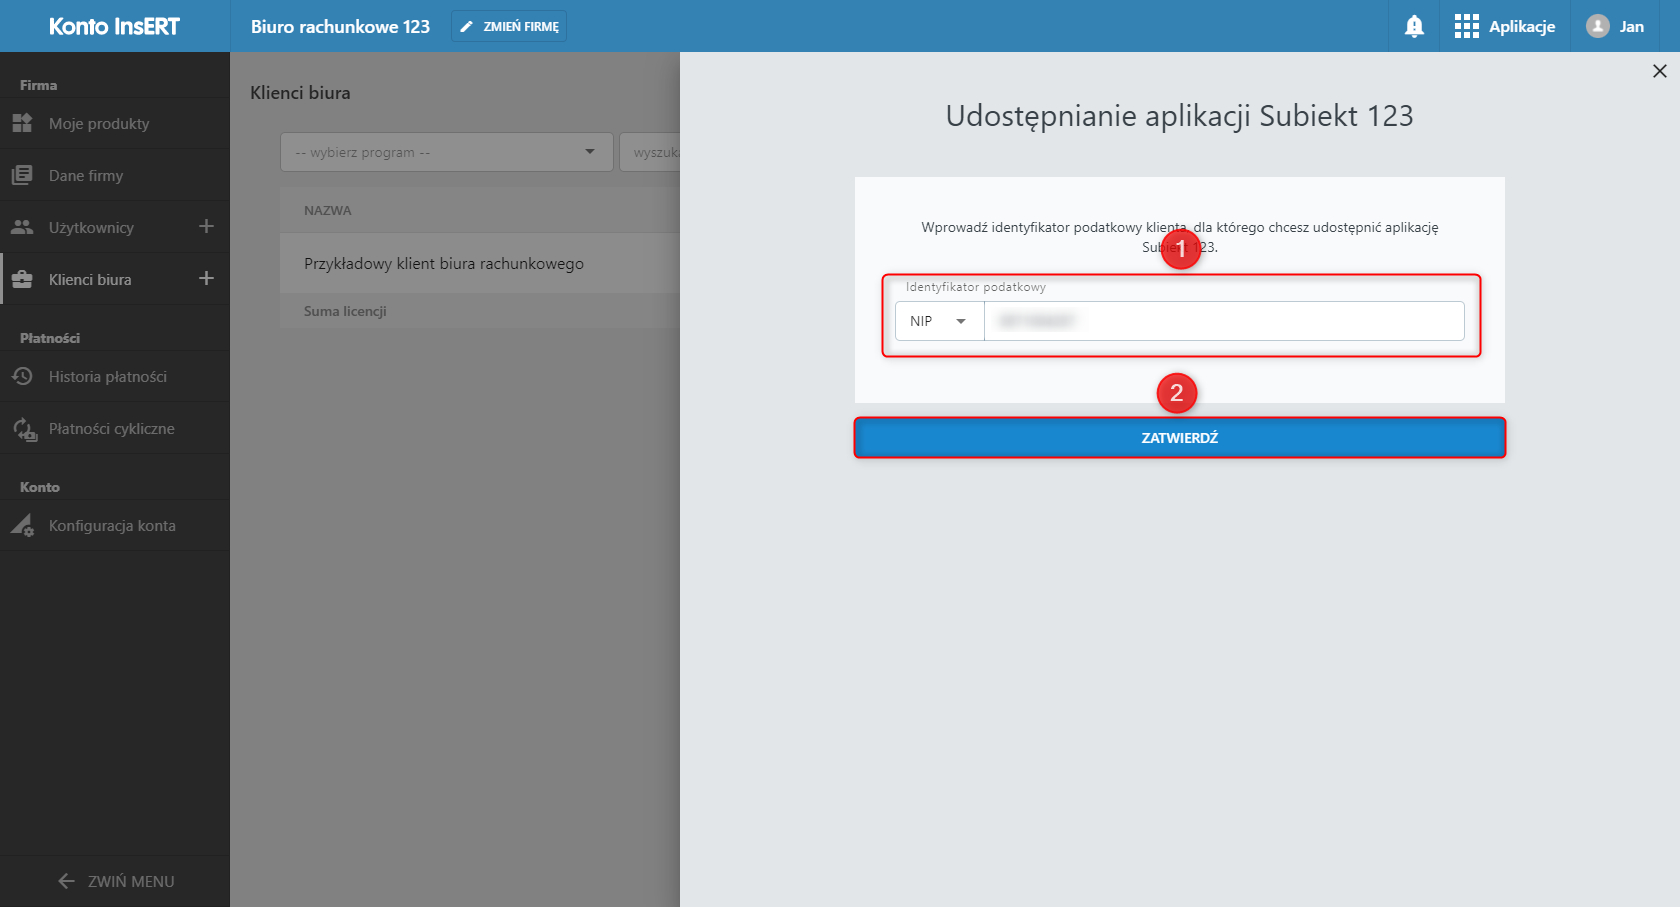This screenshot has width=1680, height=907.
Task: Click the Dane firmy sidebar icon
Action: click(x=22, y=176)
